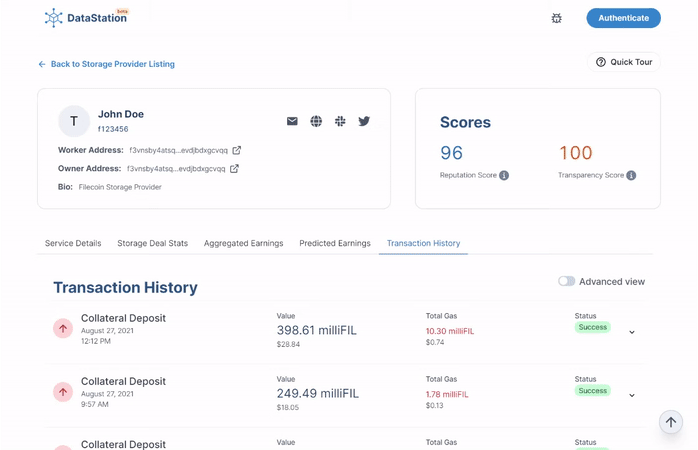The image size is (698, 450).
Task: Click the 9:57 AM deposit arrow icon
Action: pos(63,392)
